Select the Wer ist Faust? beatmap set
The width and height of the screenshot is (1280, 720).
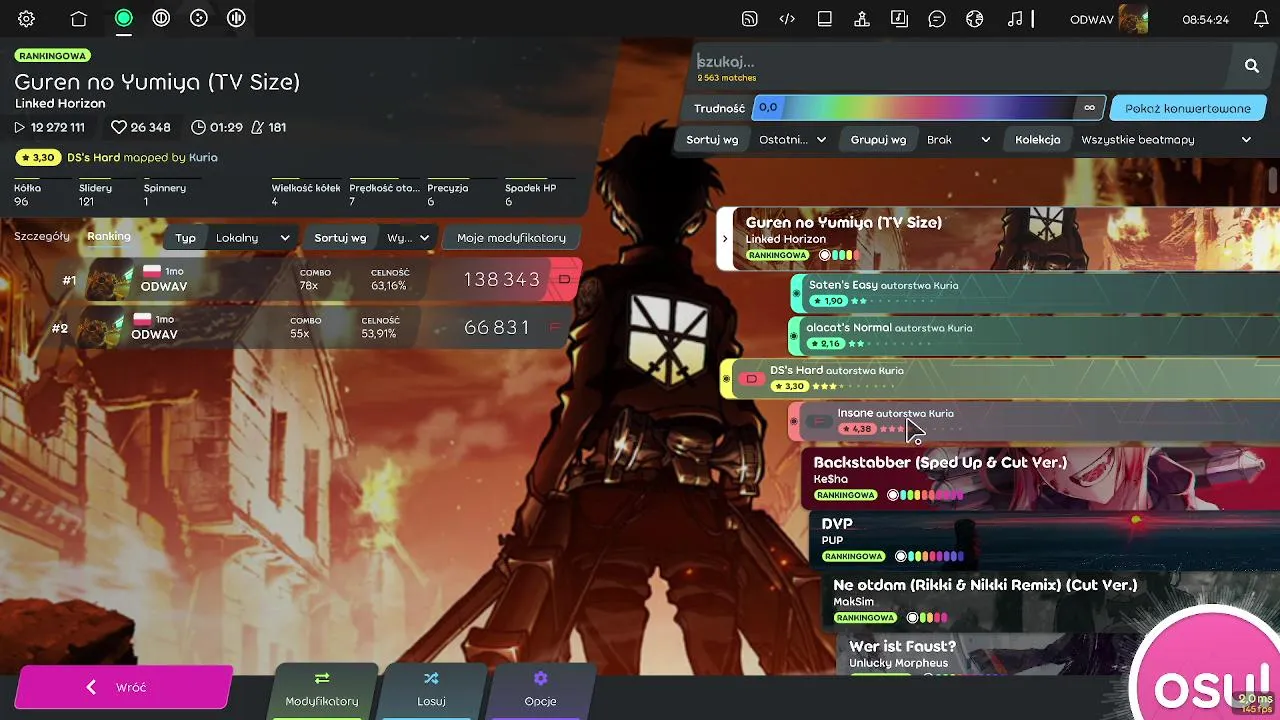(1060, 652)
